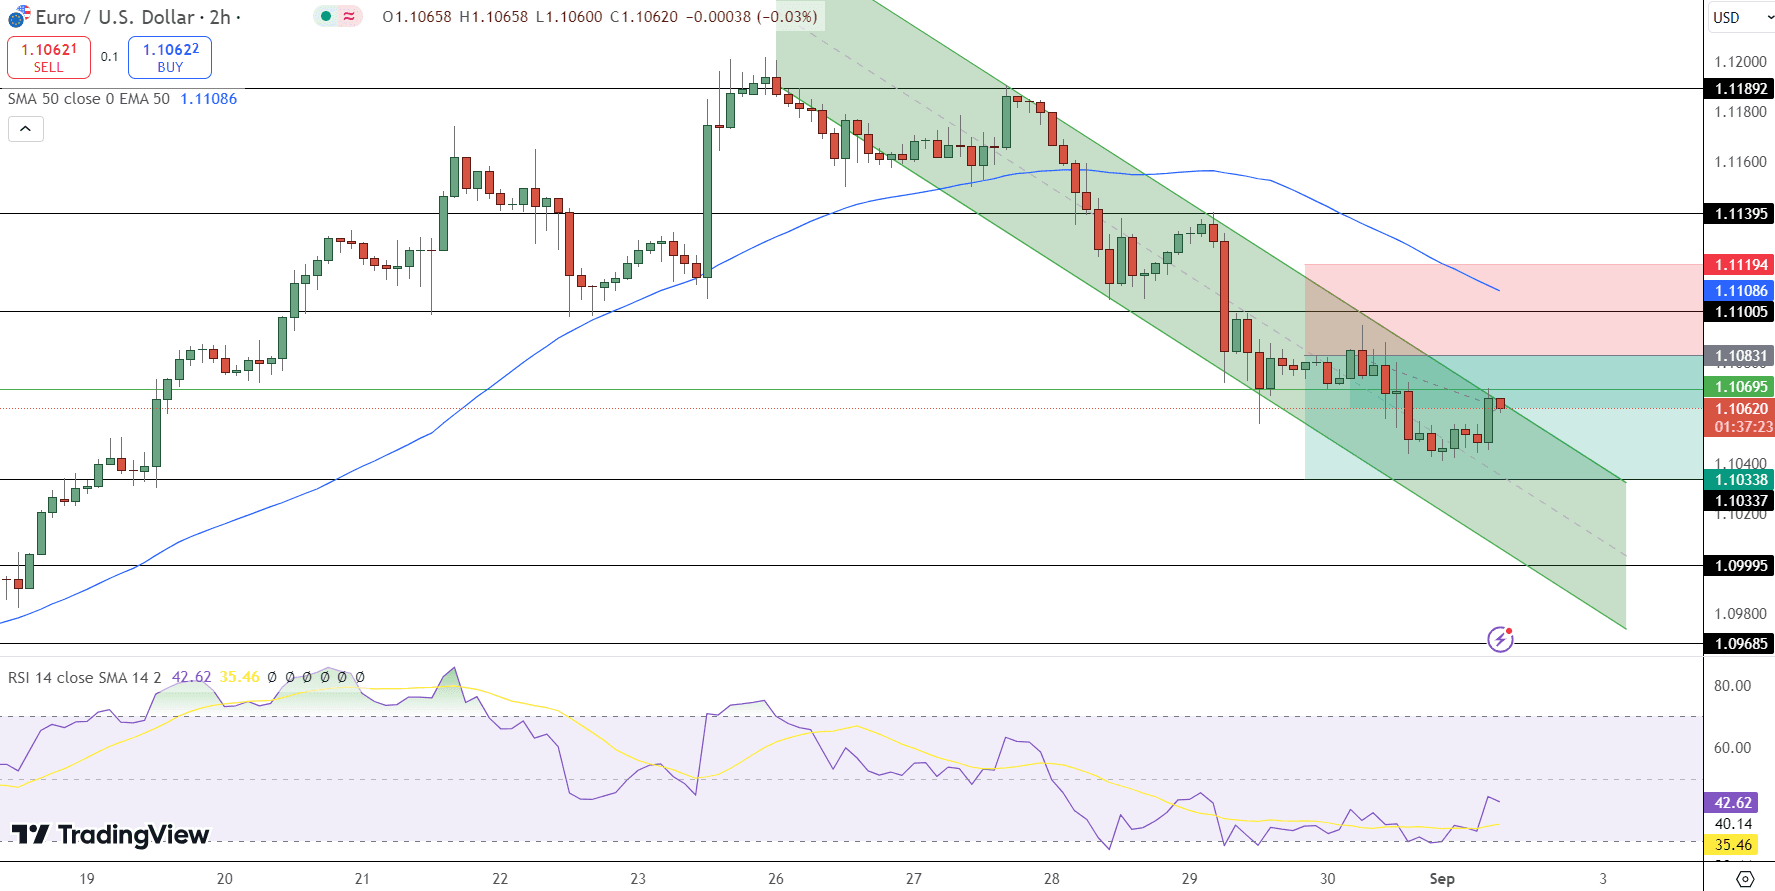This screenshot has width=1775, height=891.
Task: Click the 26 date on time axis
Action: click(776, 879)
